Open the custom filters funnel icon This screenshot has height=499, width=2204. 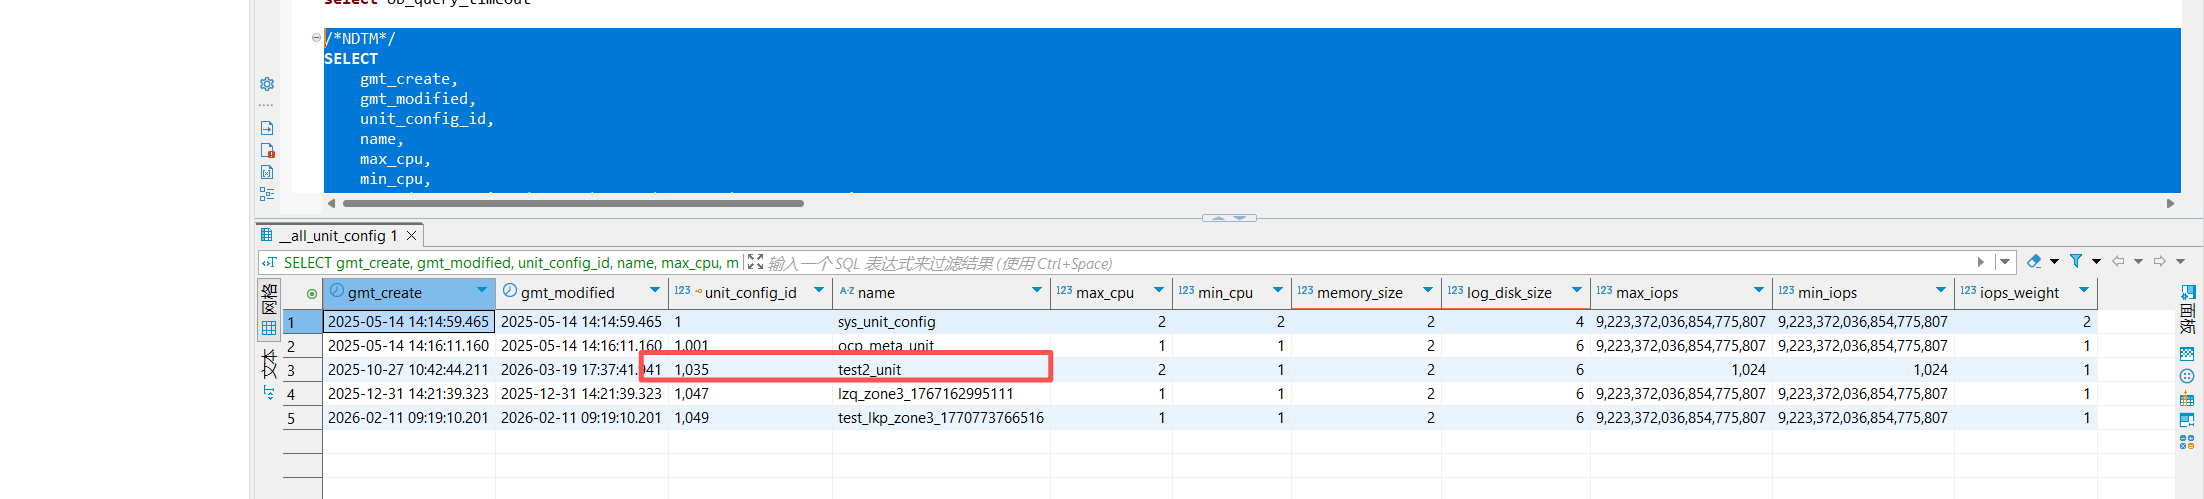point(2076,262)
